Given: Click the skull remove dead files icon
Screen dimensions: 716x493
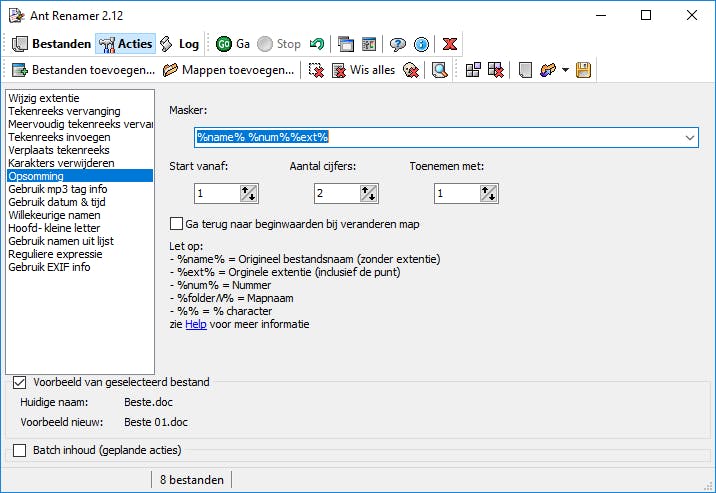Looking at the screenshot, I should (x=411, y=70).
